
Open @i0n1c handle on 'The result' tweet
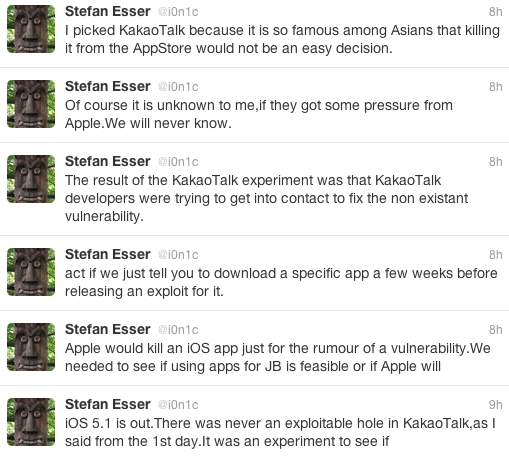(178, 162)
